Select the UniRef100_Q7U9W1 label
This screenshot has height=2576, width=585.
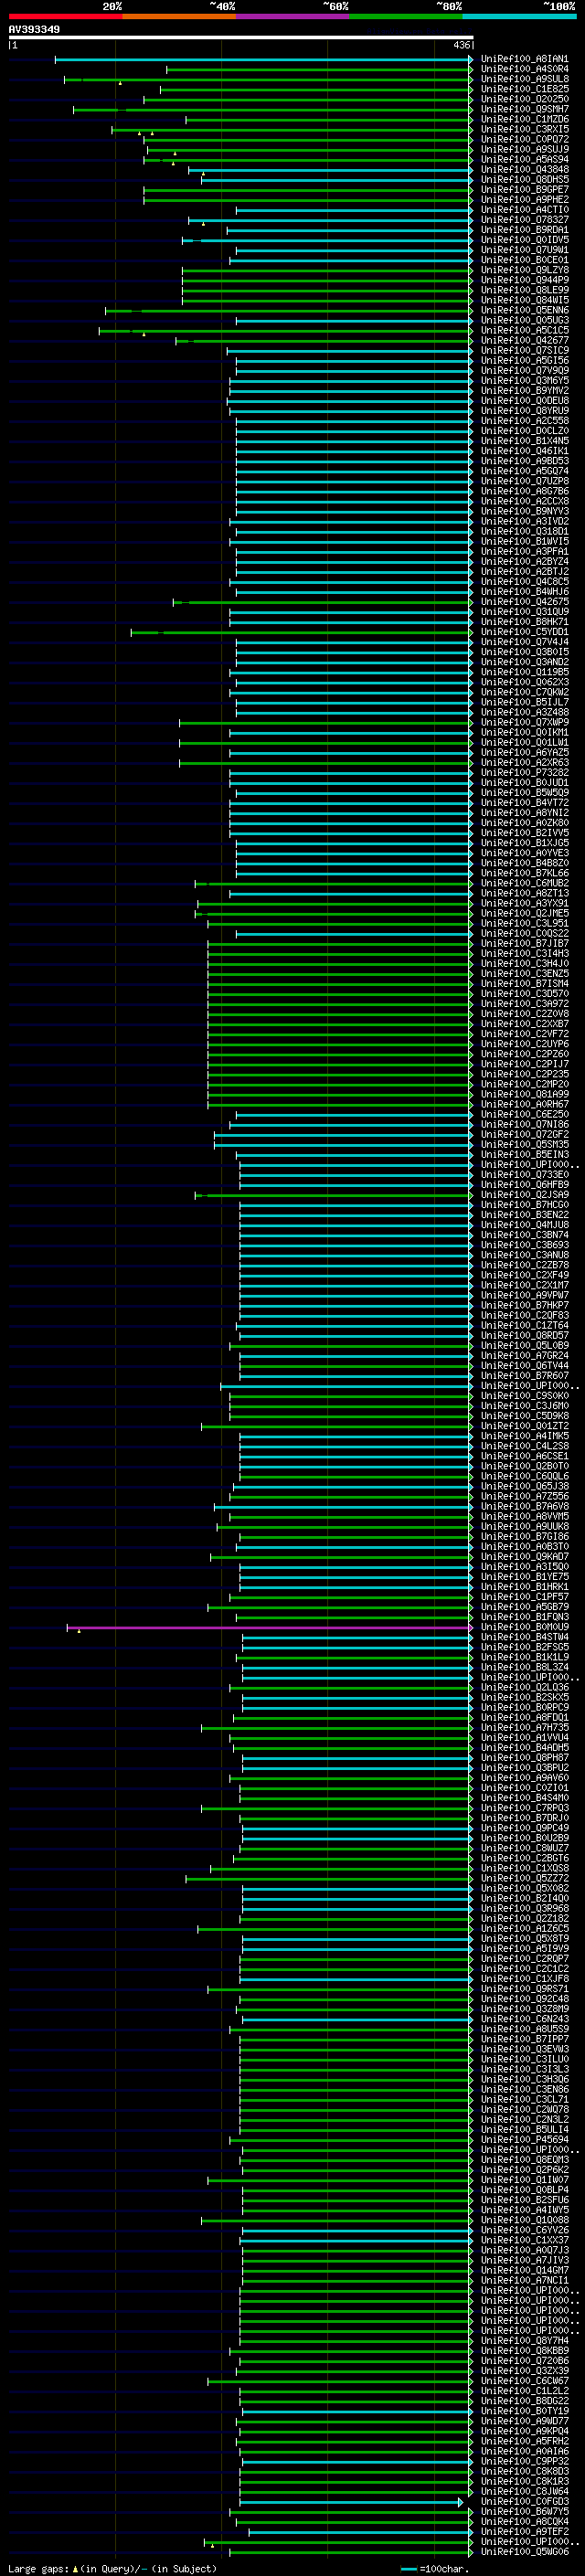coord(524,250)
